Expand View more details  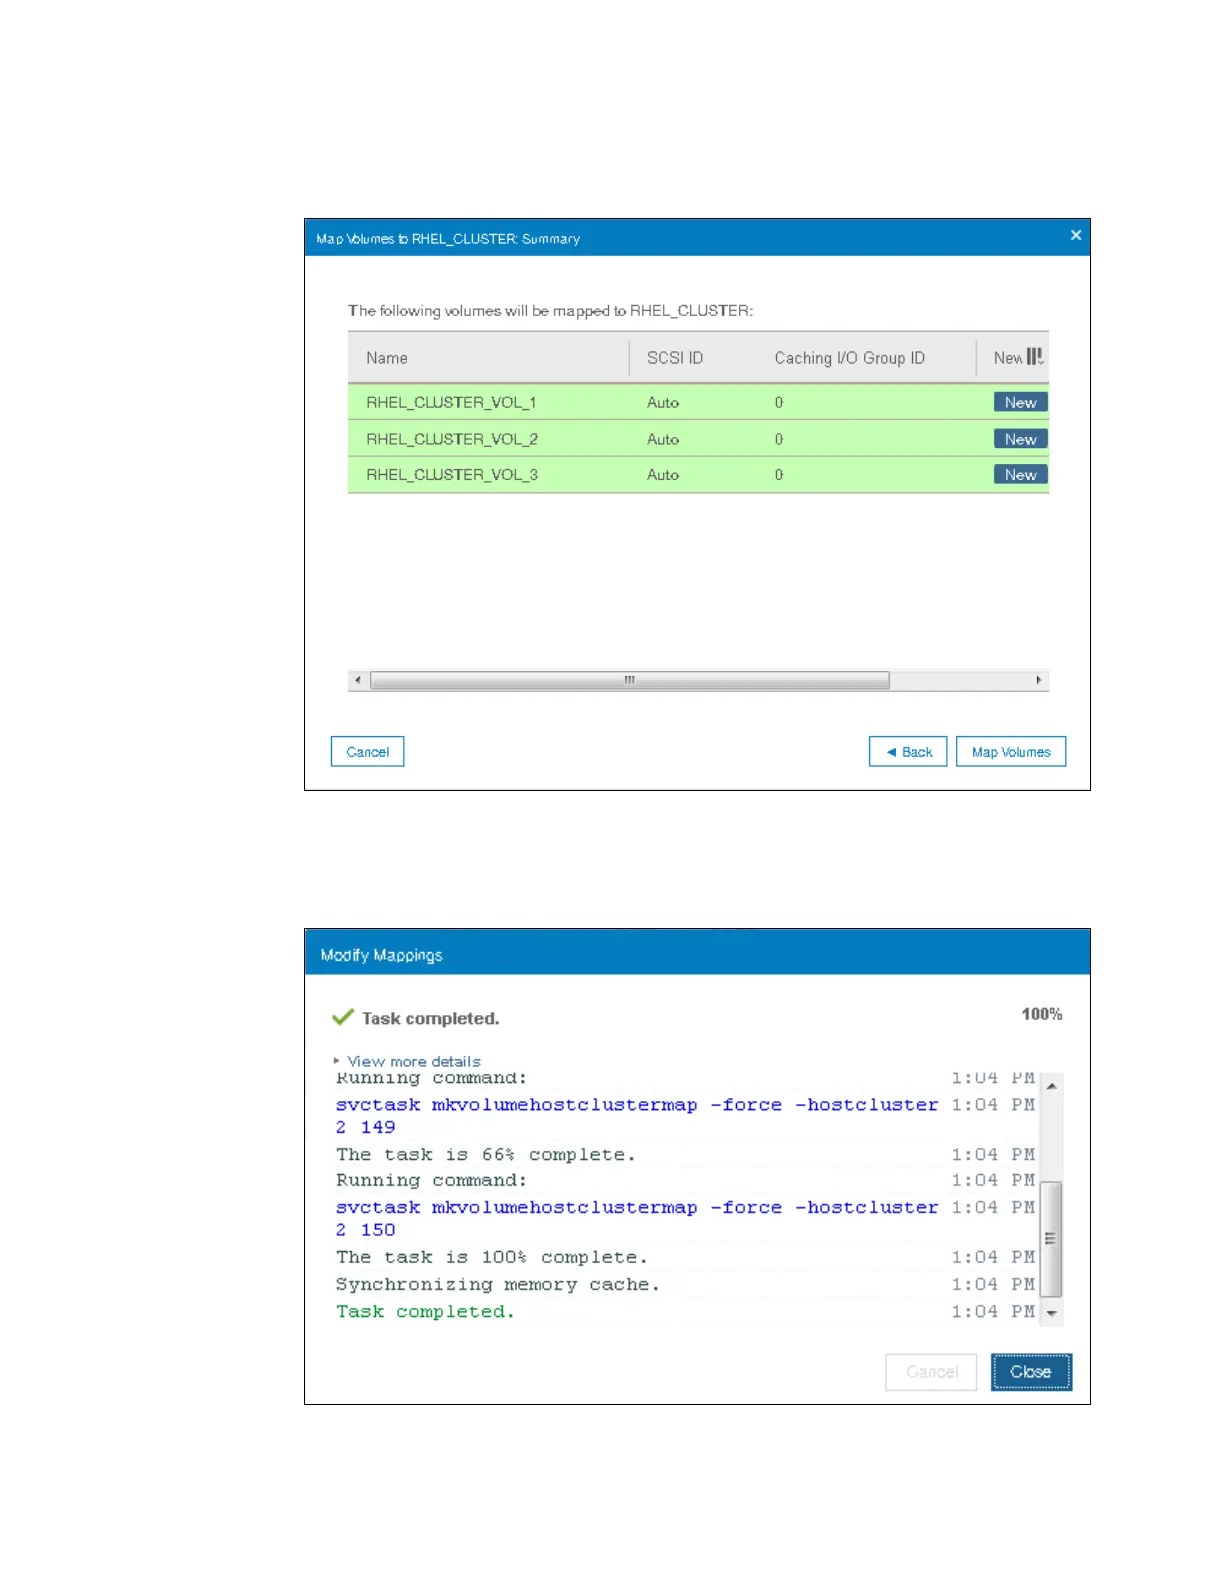tap(412, 1061)
